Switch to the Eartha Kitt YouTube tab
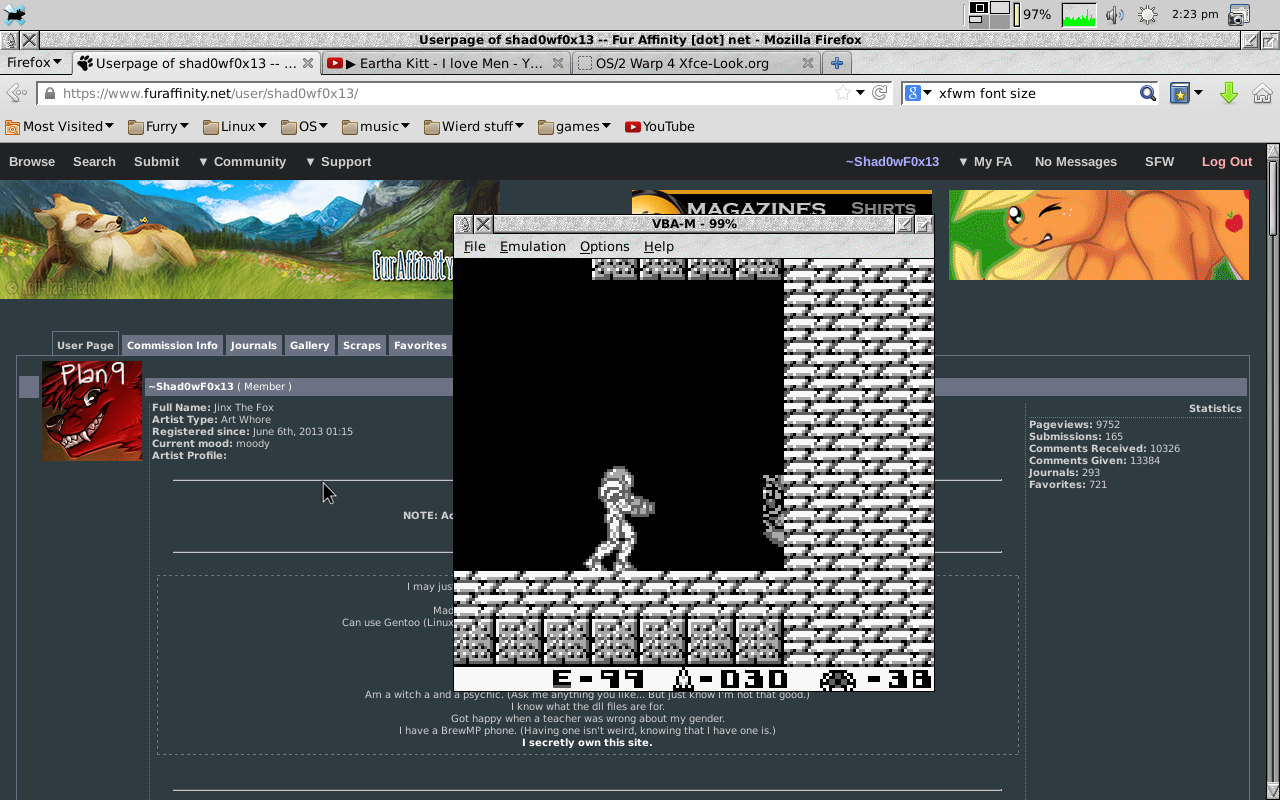The width and height of the screenshot is (1280, 800). click(447, 63)
